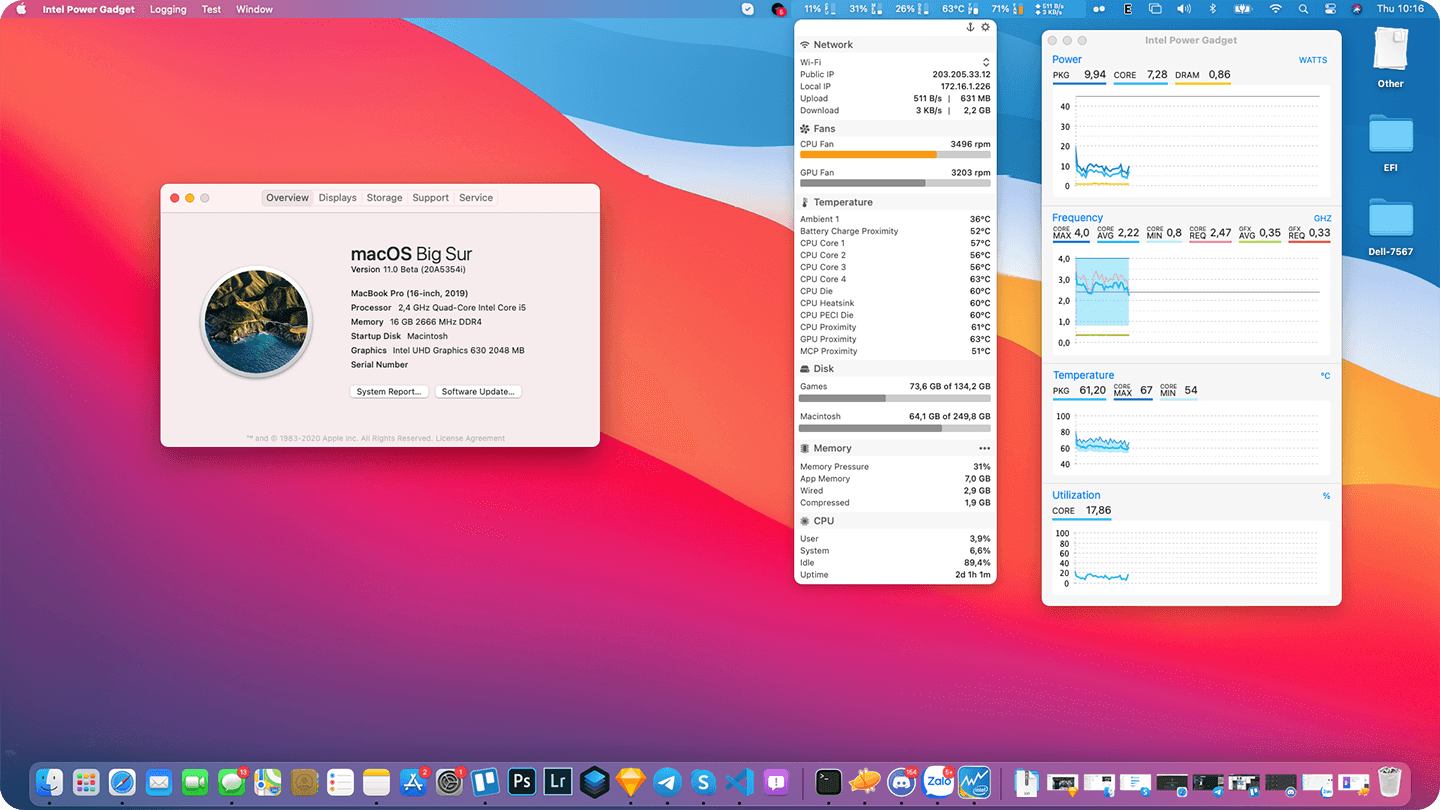
Task: Select the Overview tab
Action: pyautogui.click(x=287, y=198)
